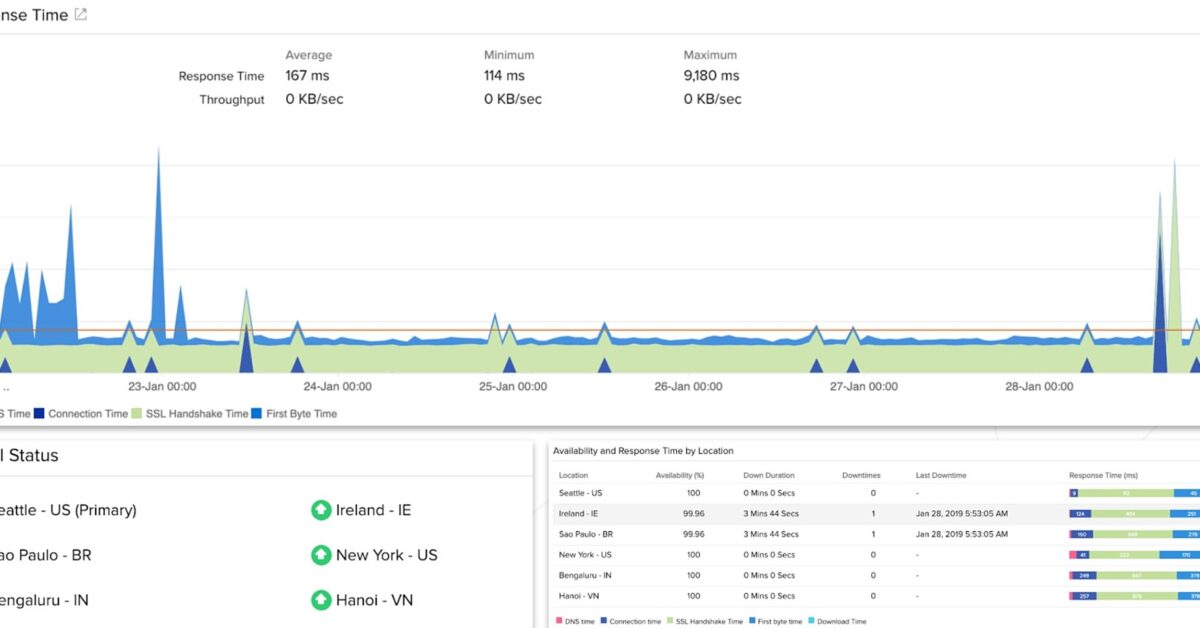The width and height of the screenshot is (1200, 628).
Task: Toggle First Byte Time series in chart legend
Action: pyautogui.click(x=258, y=413)
